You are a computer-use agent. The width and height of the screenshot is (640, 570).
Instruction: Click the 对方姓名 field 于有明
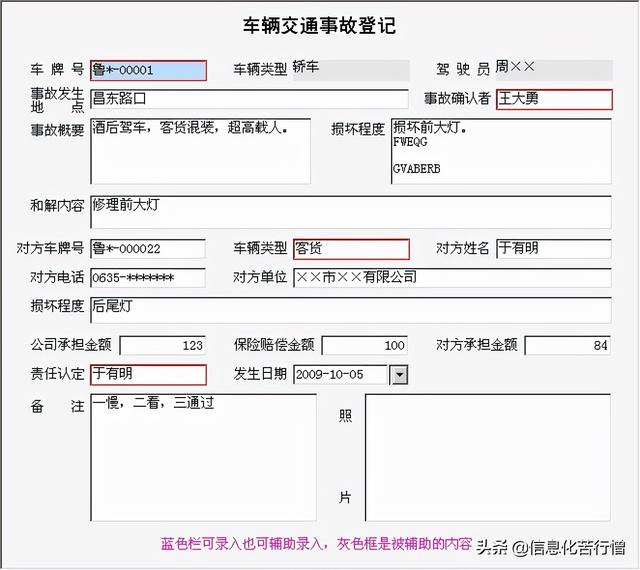pyautogui.click(x=554, y=249)
